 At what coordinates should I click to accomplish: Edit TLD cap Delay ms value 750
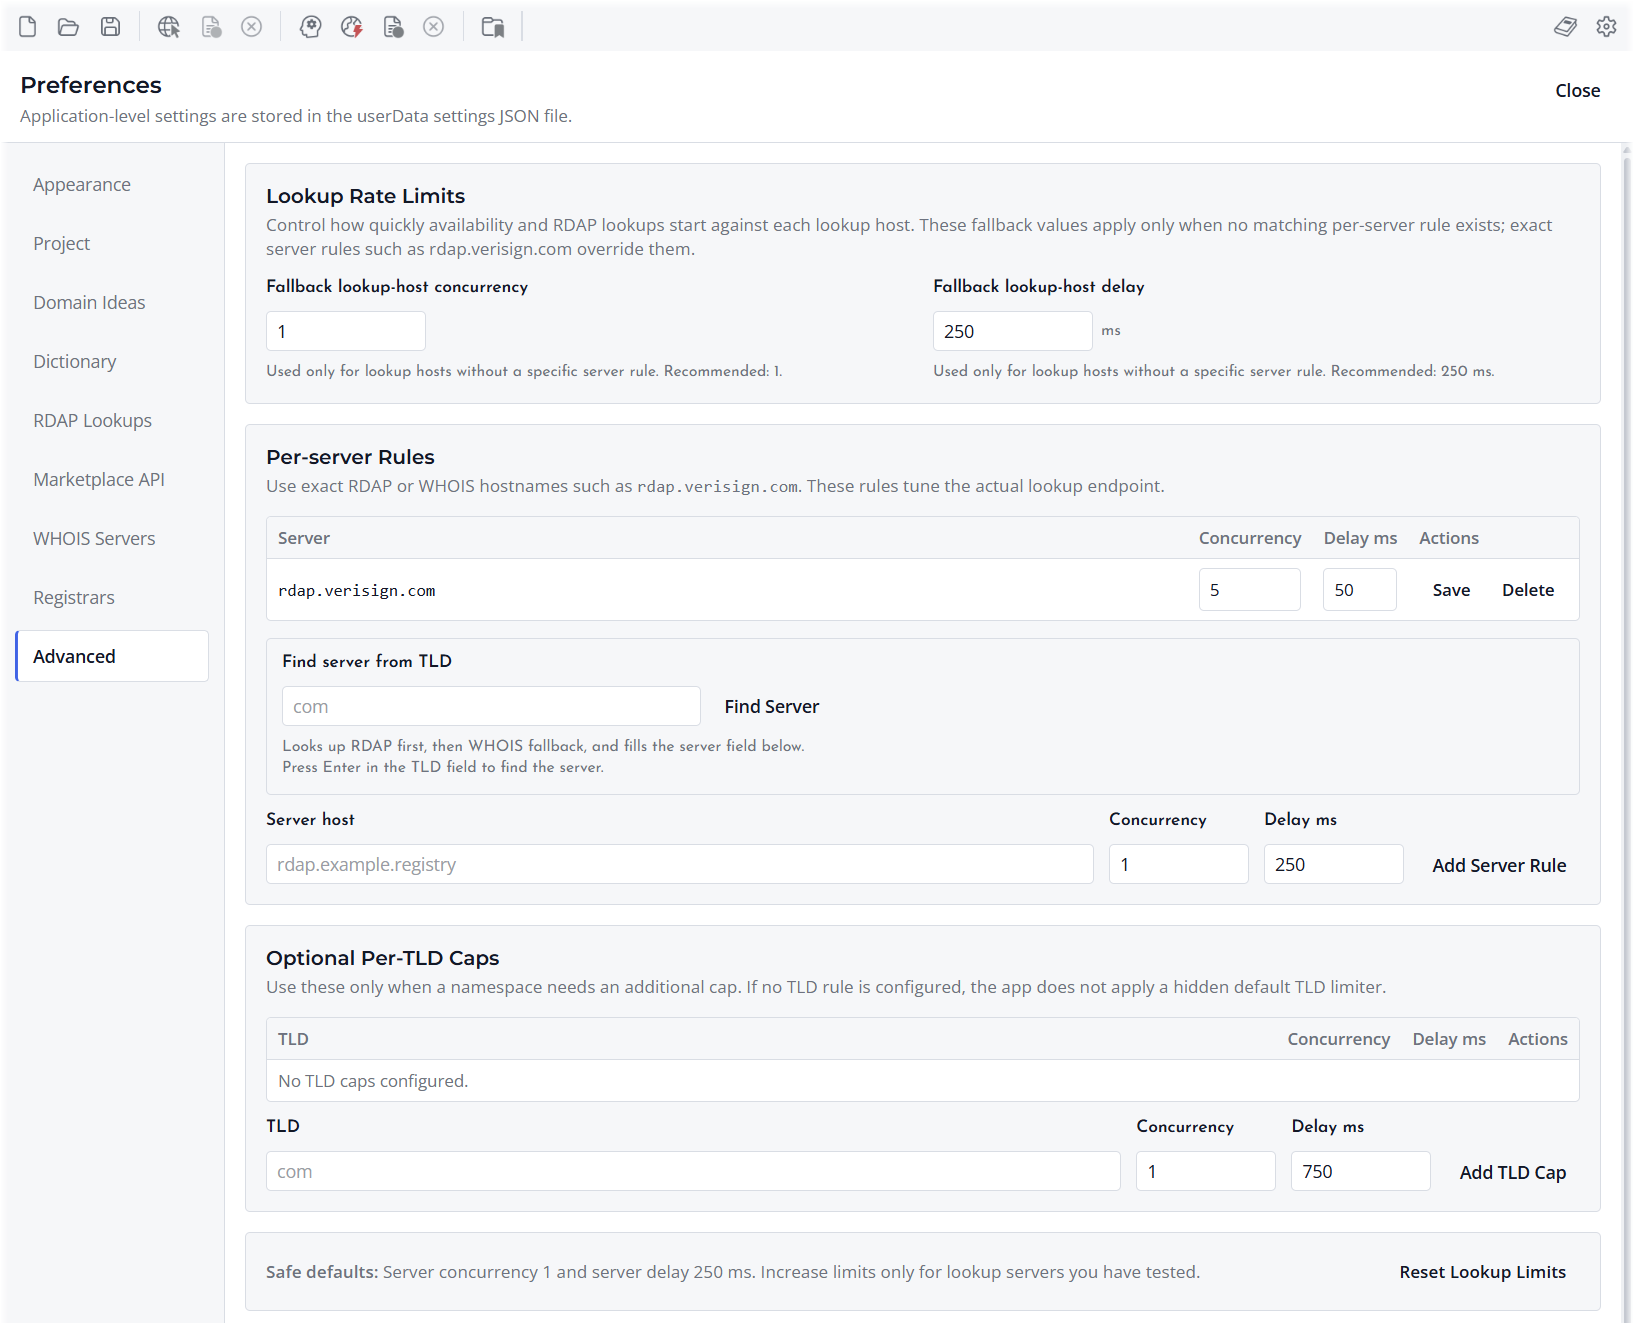point(1361,1171)
